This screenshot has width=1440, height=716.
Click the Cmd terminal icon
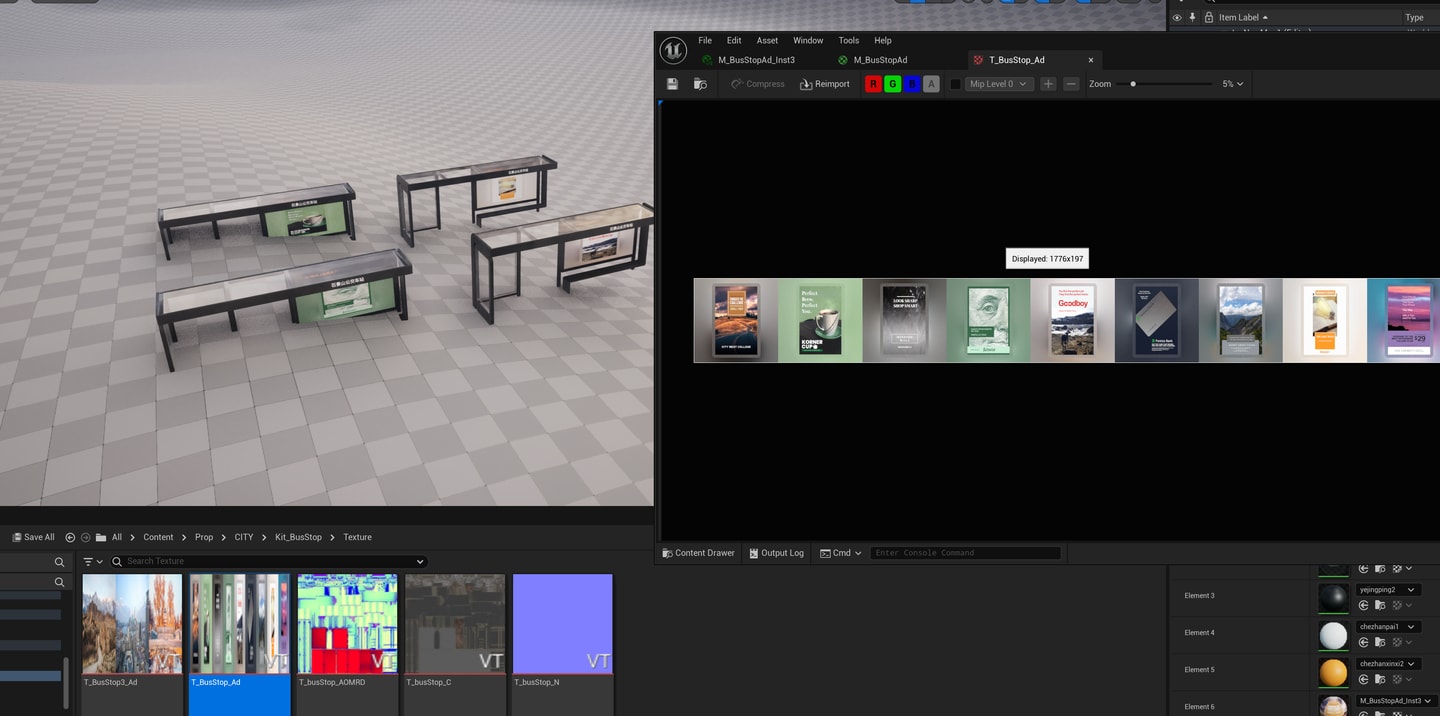825,553
